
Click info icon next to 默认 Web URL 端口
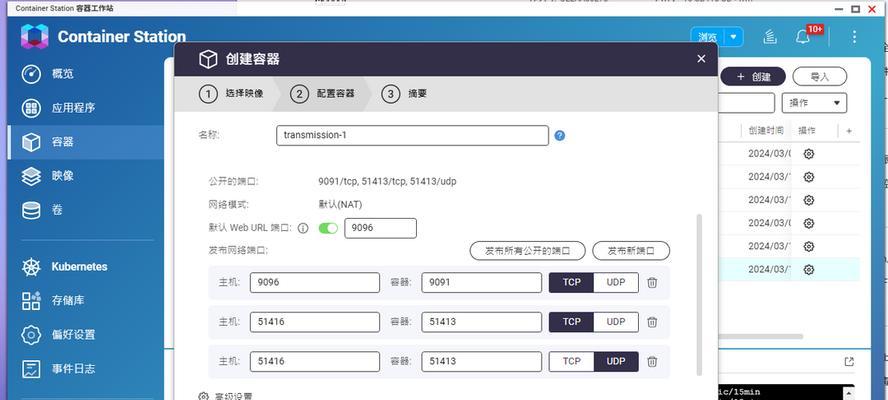[x=303, y=228]
